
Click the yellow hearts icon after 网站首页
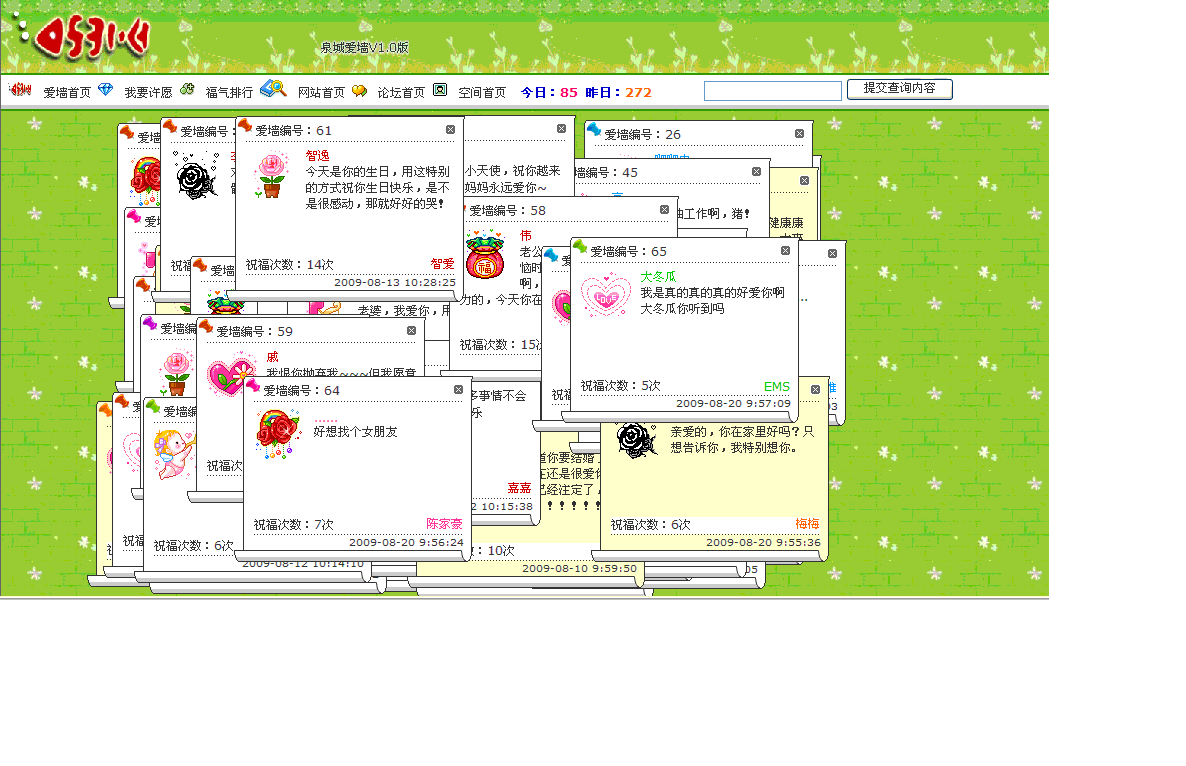coord(359,91)
